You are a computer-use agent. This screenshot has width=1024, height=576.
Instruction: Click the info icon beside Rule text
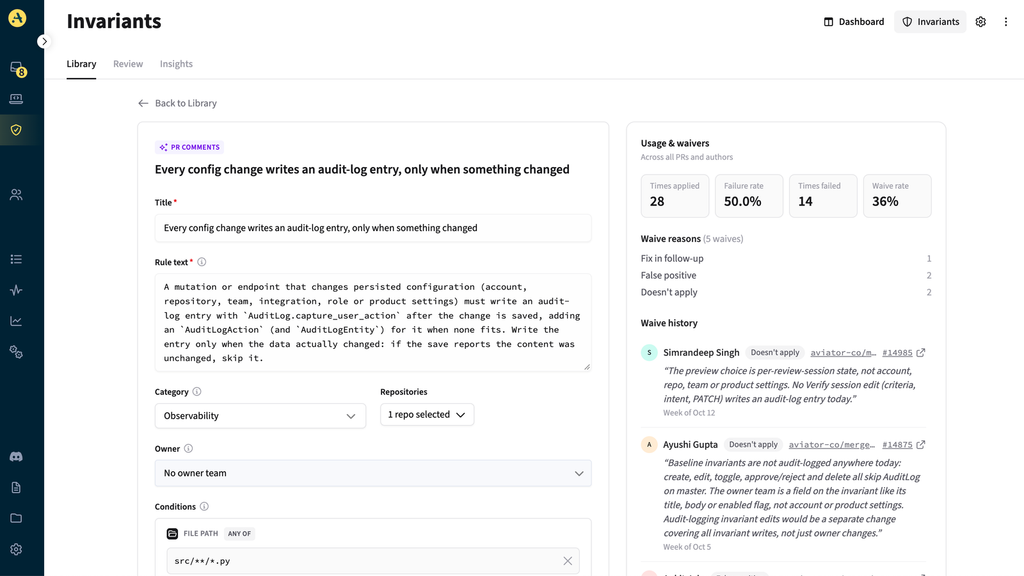(x=202, y=262)
